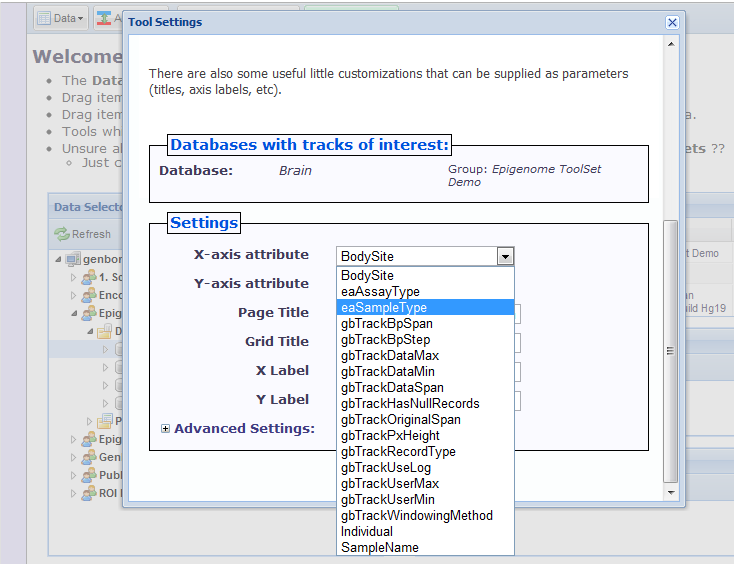This screenshot has width=734, height=564.
Task: Click the Refresh icon in Data Selector
Action: coord(62,234)
